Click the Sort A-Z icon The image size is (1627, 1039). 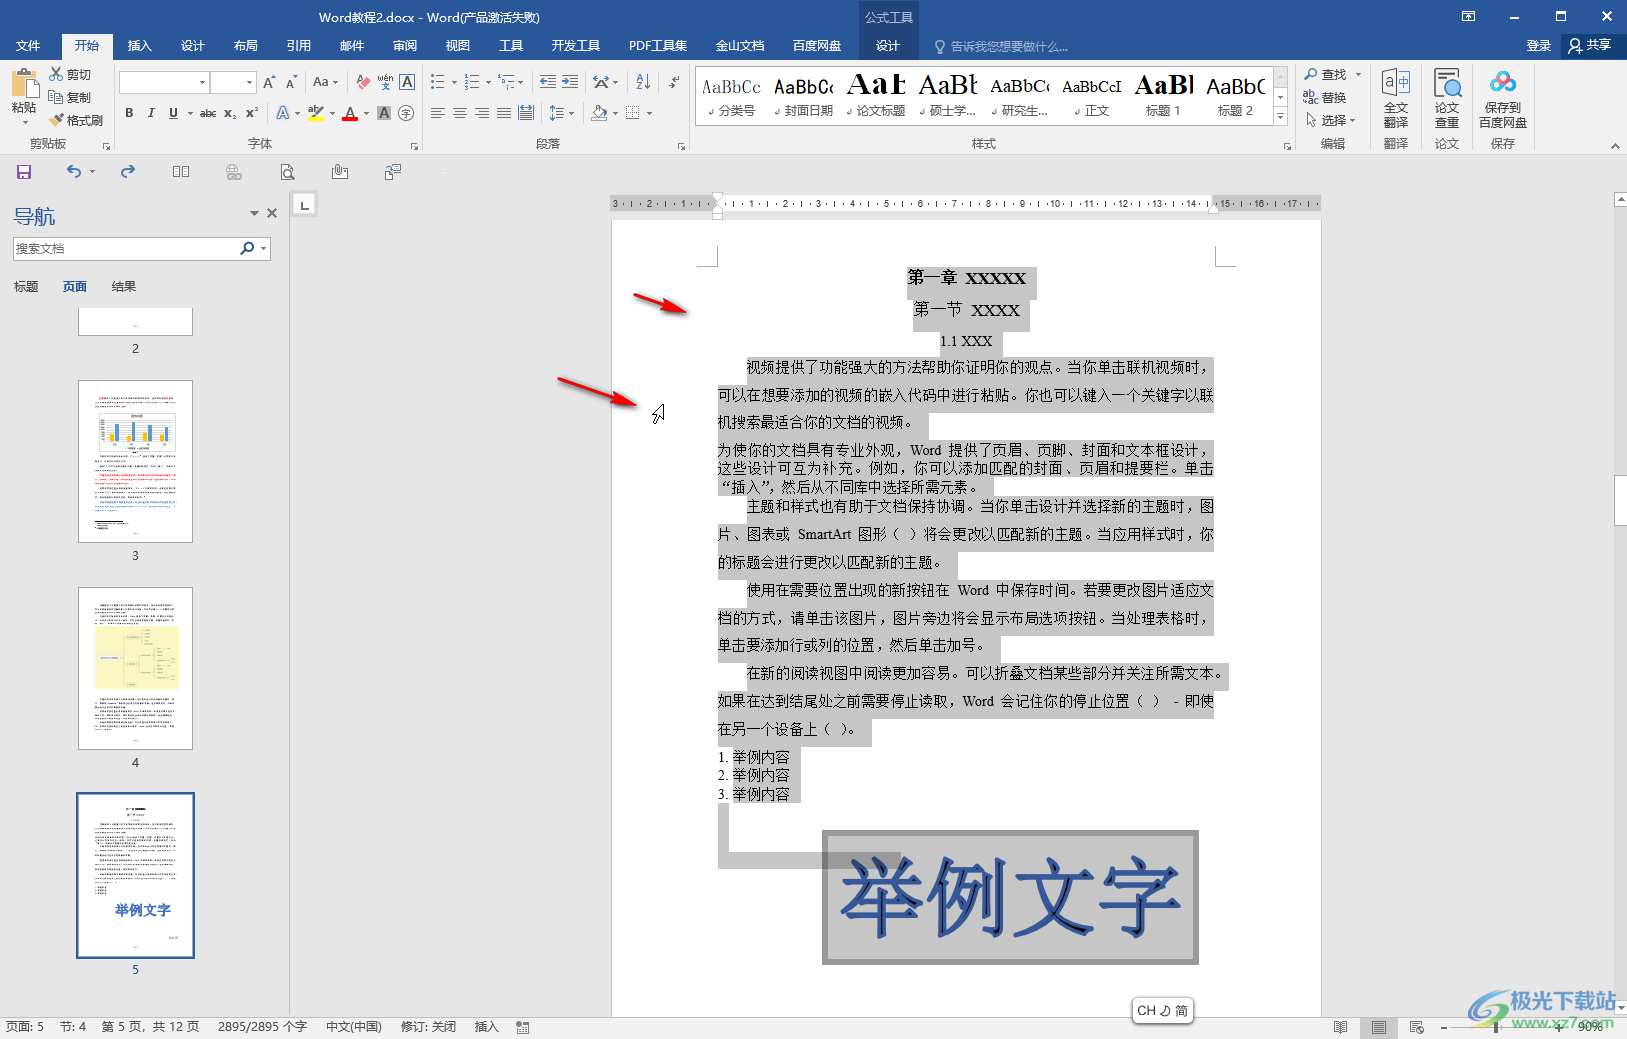pos(643,82)
